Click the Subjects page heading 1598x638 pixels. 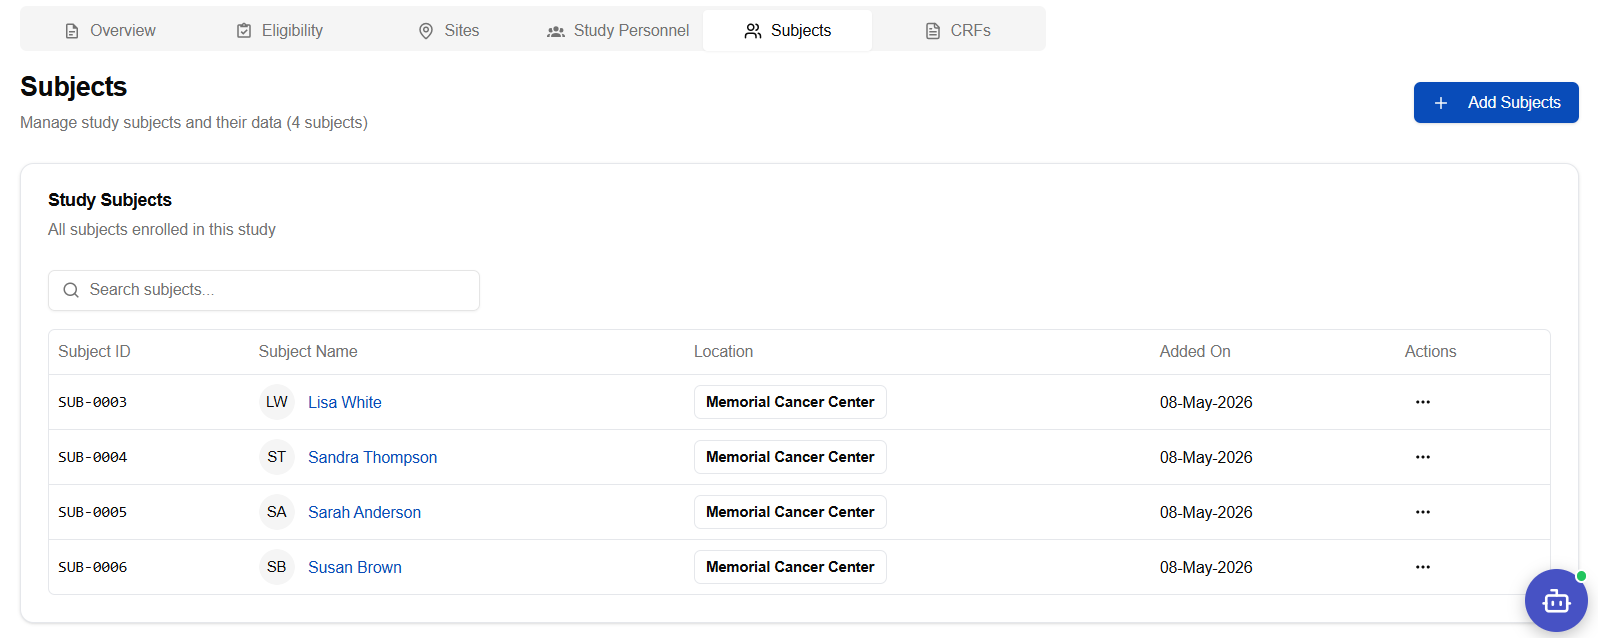point(73,87)
